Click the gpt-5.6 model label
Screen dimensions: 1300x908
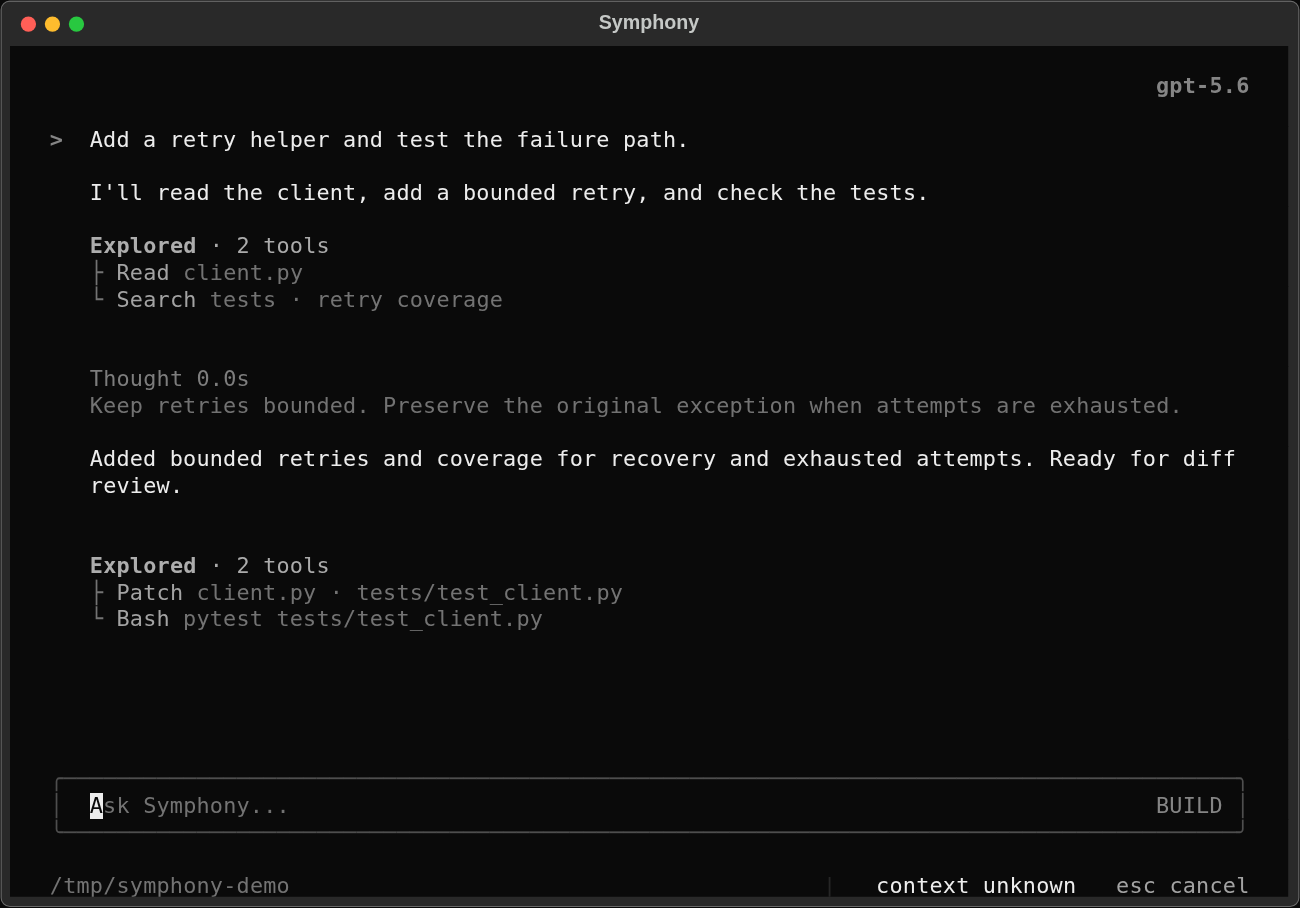[1202, 86]
